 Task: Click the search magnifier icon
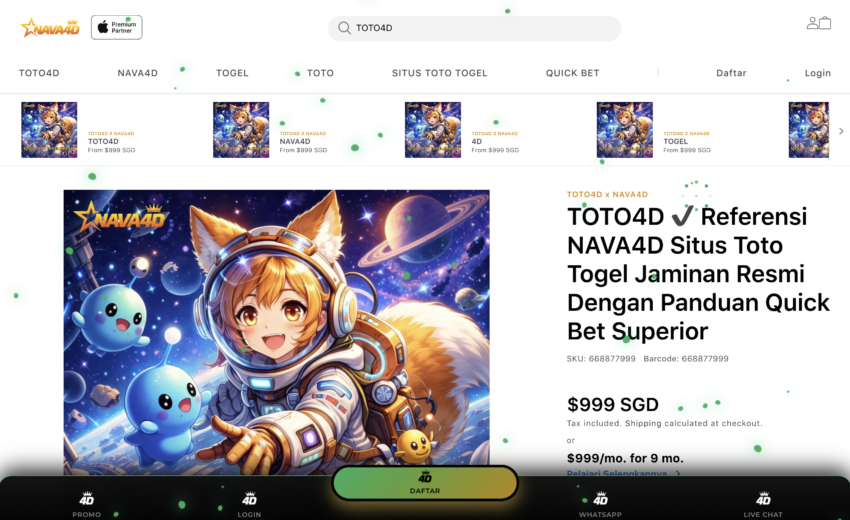[x=344, y=28]
